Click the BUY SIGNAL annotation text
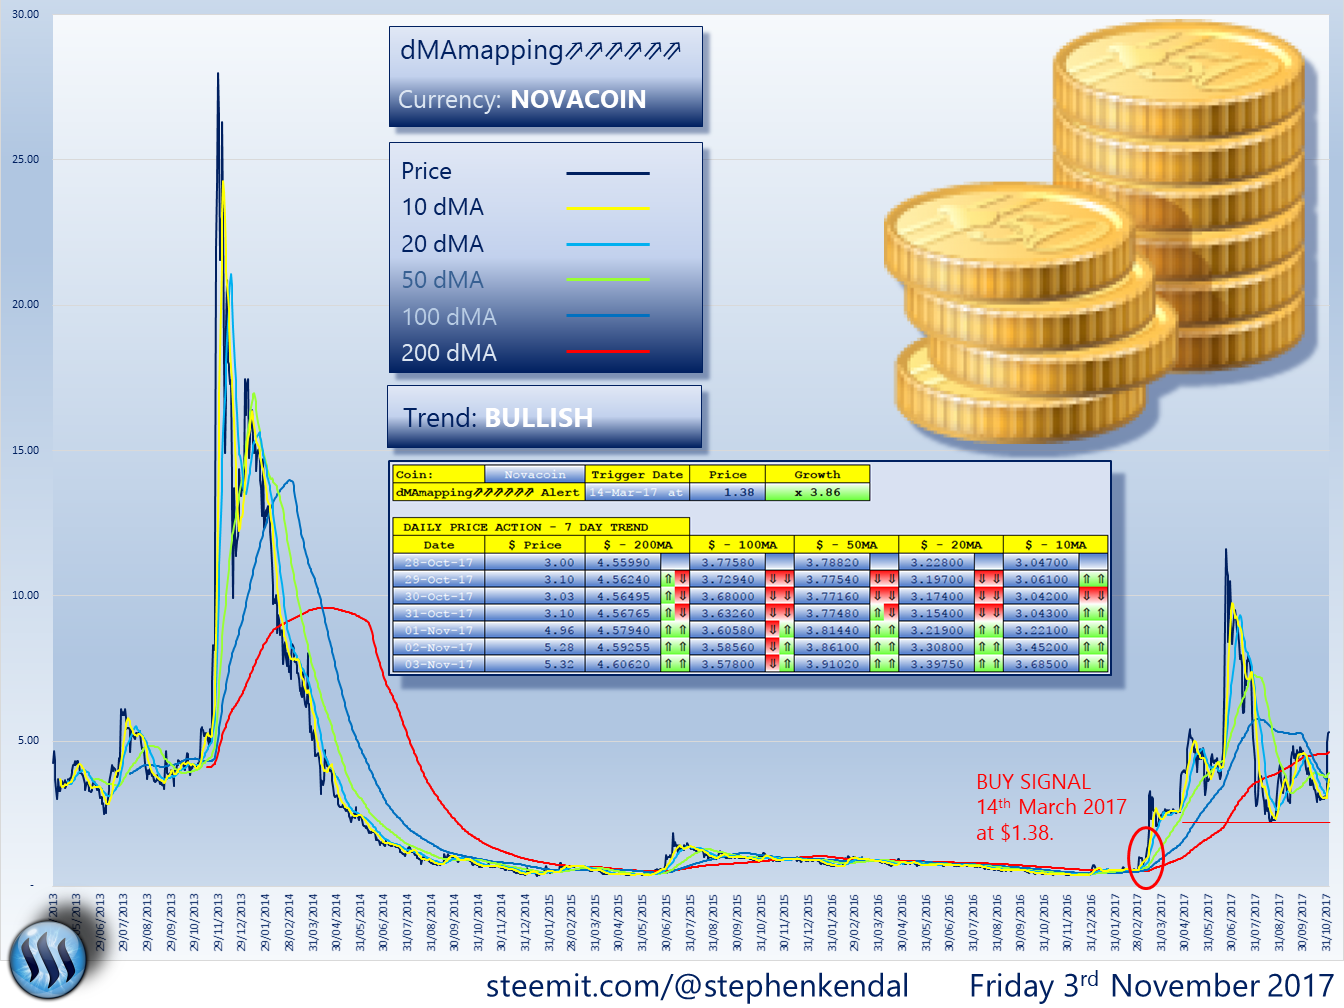The width and height of the screenshot is (1344, 1008). 1051,807
